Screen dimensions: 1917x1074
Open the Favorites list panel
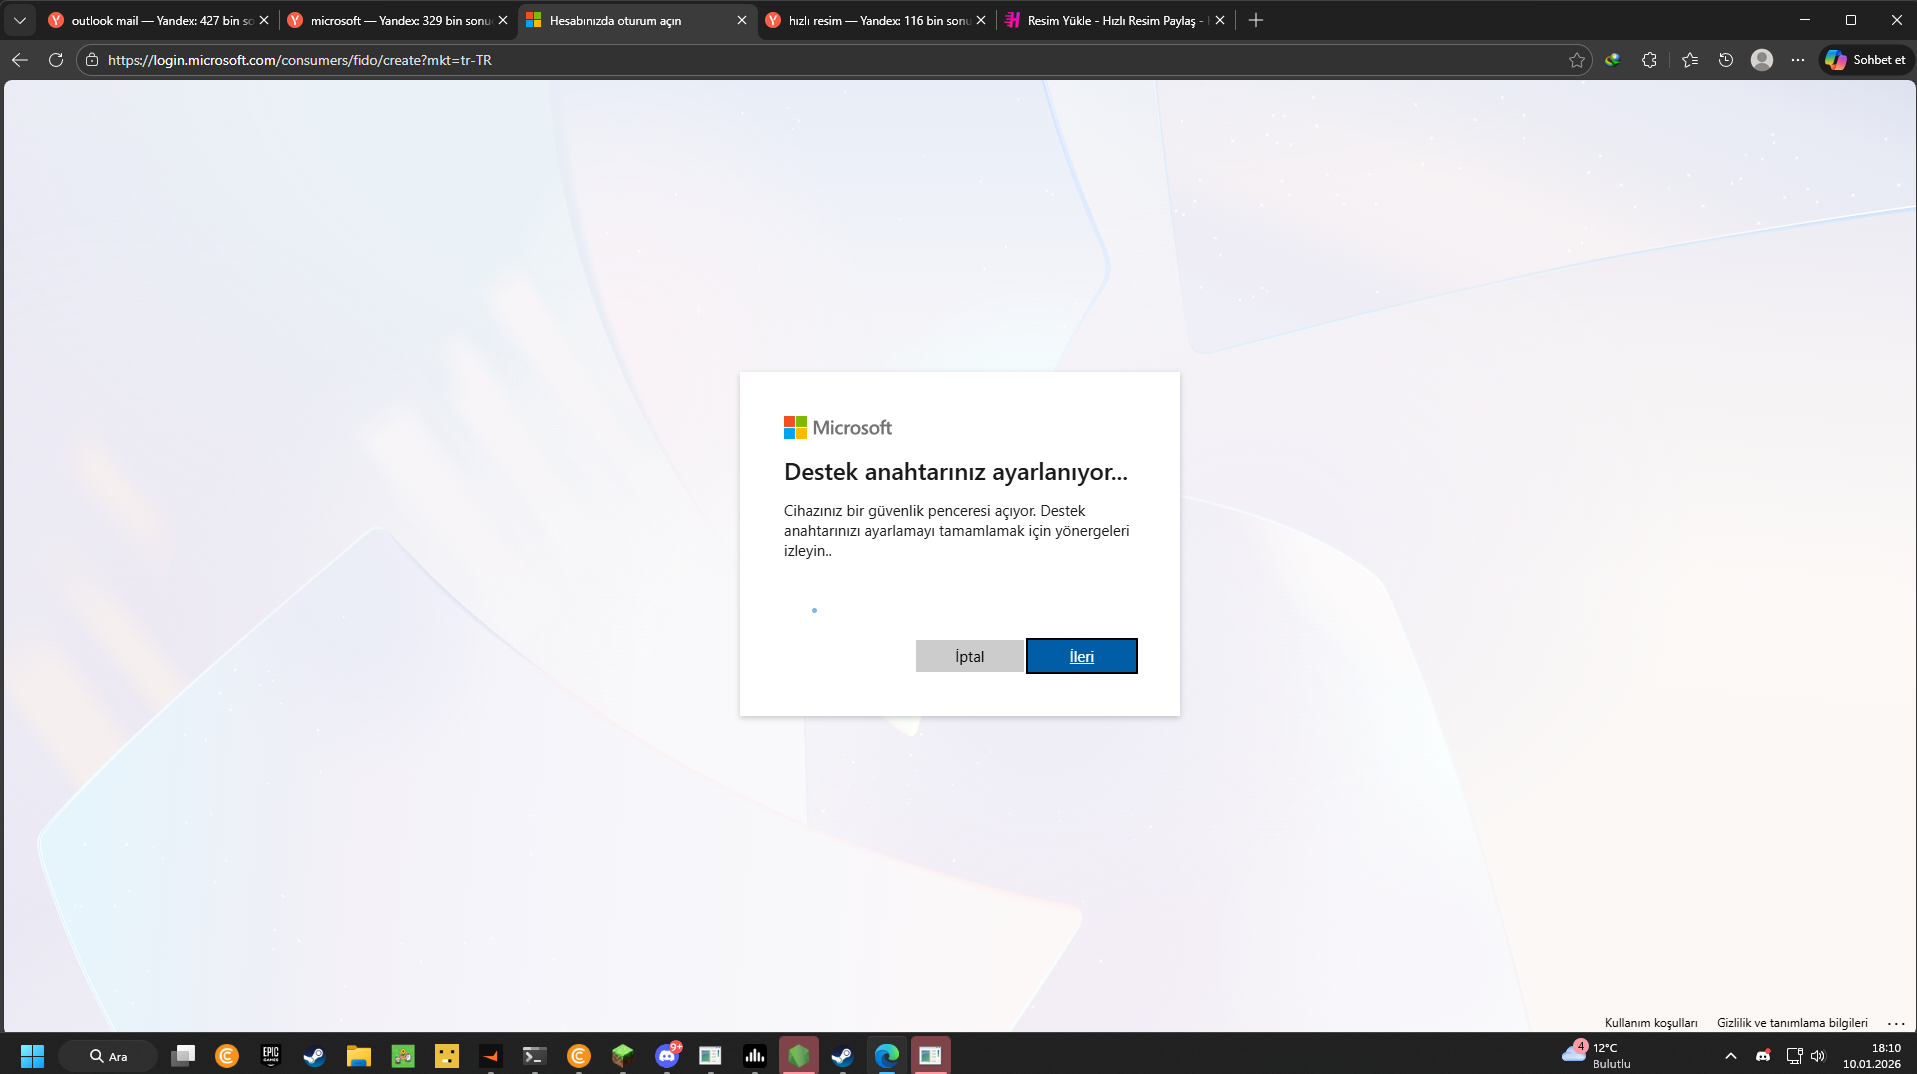click(1690, 60)
